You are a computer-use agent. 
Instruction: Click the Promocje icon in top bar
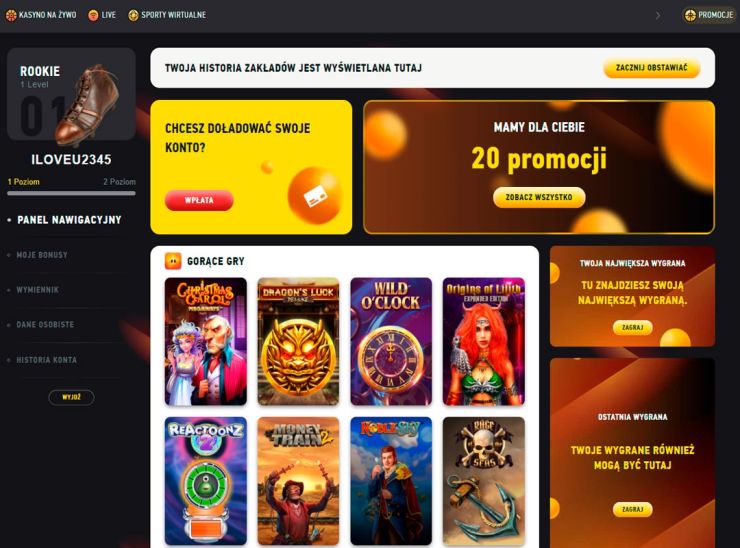[690, 15]
